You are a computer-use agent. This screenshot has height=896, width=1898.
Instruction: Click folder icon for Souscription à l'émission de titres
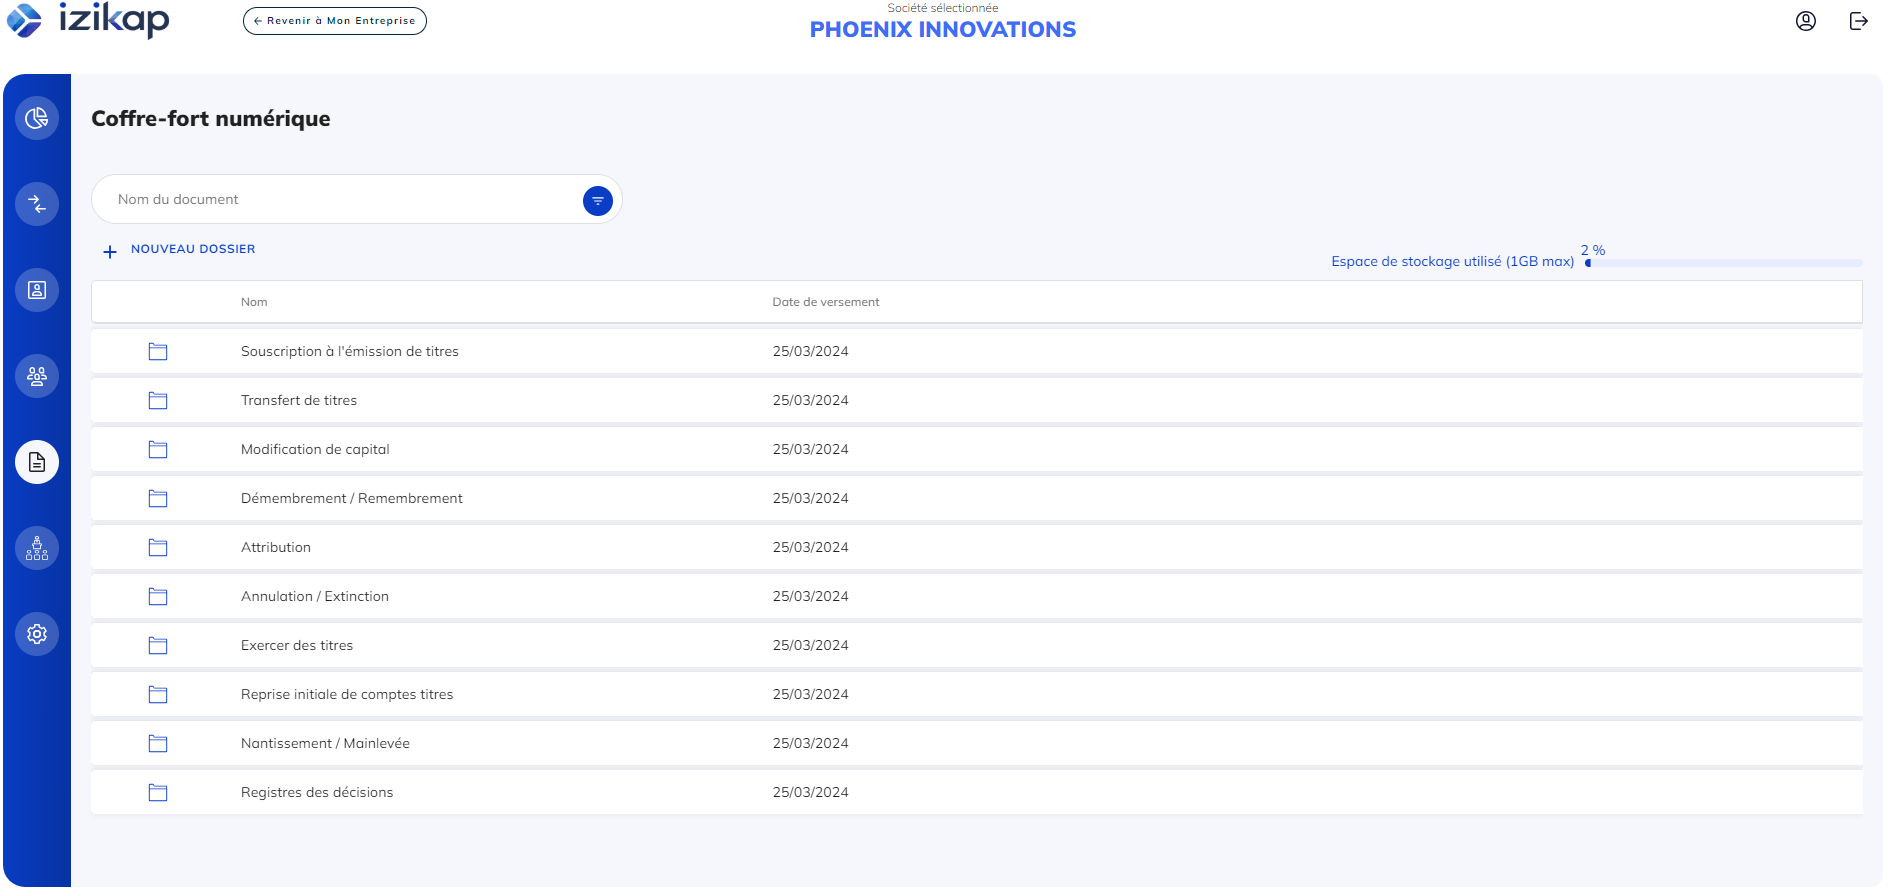pyautogui.click(x=158, y=352)
